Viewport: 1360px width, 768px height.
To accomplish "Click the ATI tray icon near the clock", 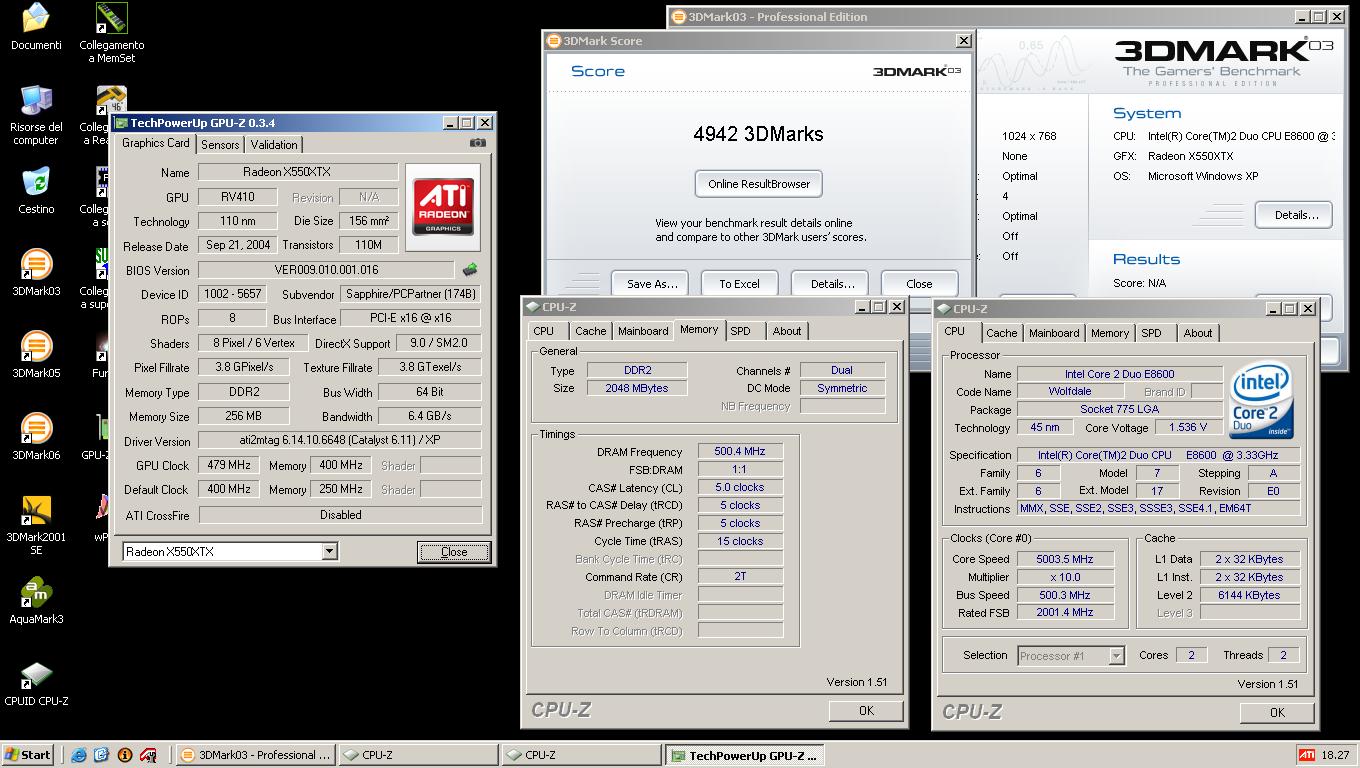I will tap(1306, 755).
